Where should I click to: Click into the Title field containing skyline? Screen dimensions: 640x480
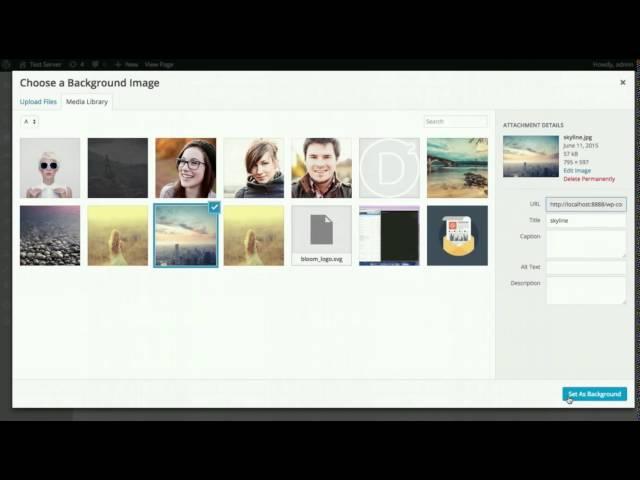[x=586, y=220]
